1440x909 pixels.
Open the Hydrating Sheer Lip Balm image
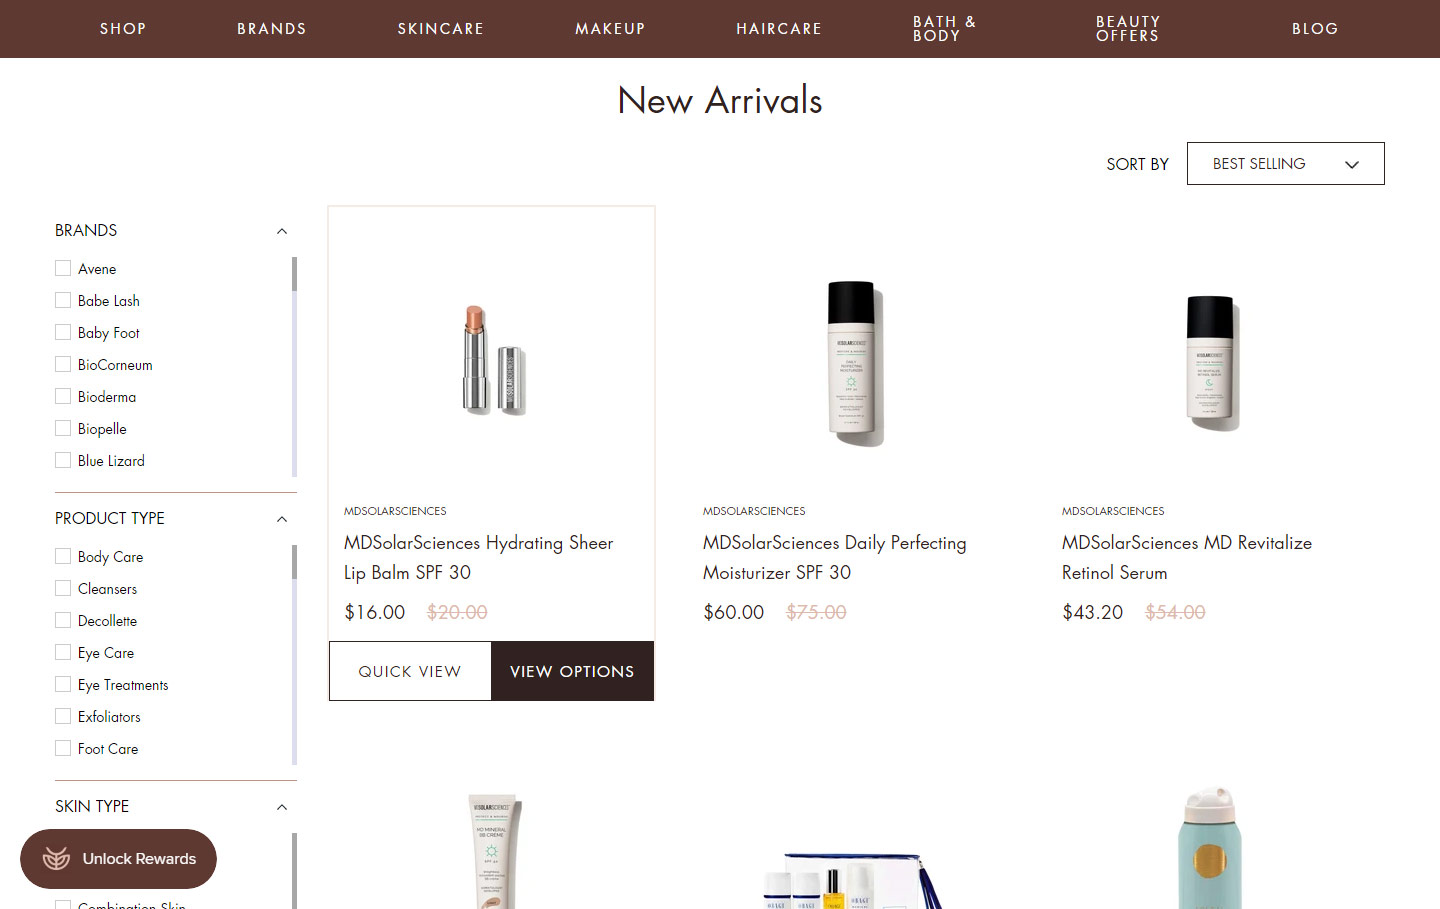coord(493,360)
